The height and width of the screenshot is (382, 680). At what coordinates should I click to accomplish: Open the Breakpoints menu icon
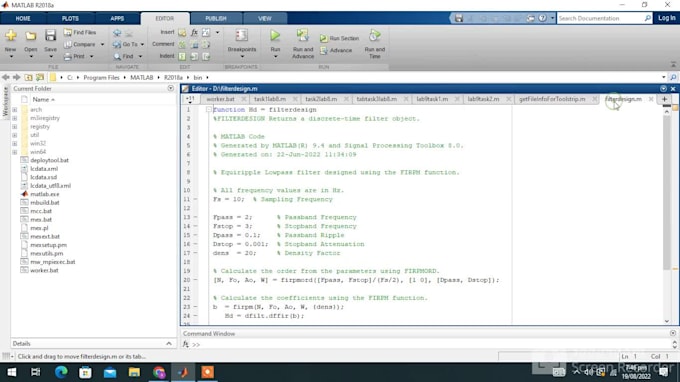(242, 36)
